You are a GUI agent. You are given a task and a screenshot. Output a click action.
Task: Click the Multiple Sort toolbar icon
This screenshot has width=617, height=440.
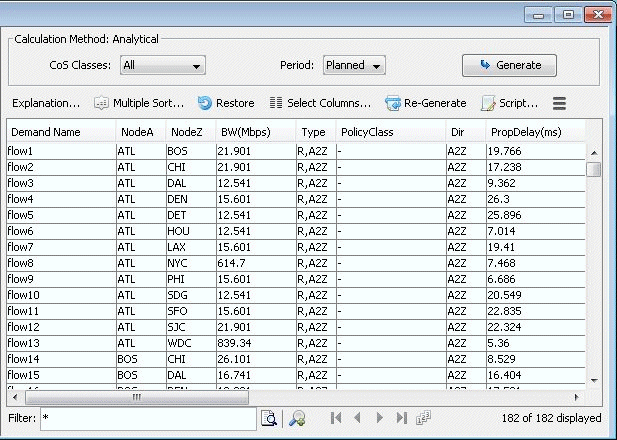[101, 103]
